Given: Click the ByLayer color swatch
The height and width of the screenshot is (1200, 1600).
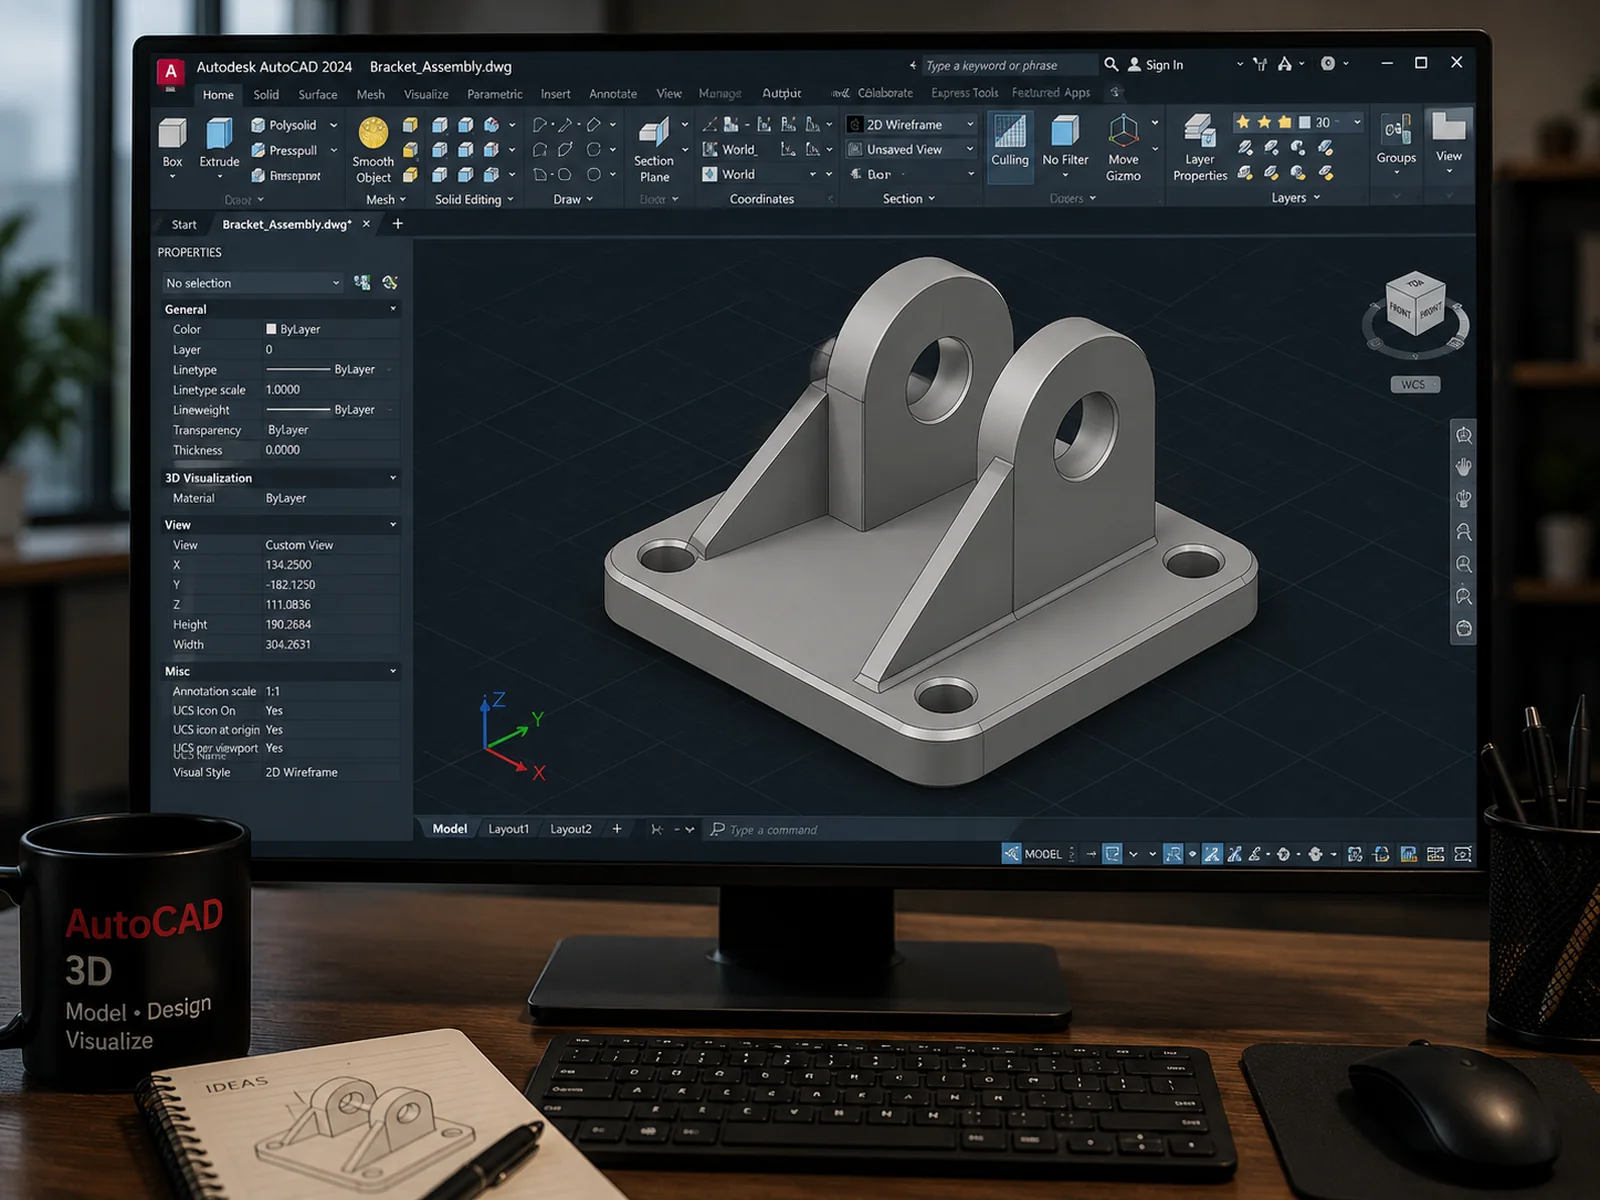Looking at the screenshot, I should [x=271, y=329].
